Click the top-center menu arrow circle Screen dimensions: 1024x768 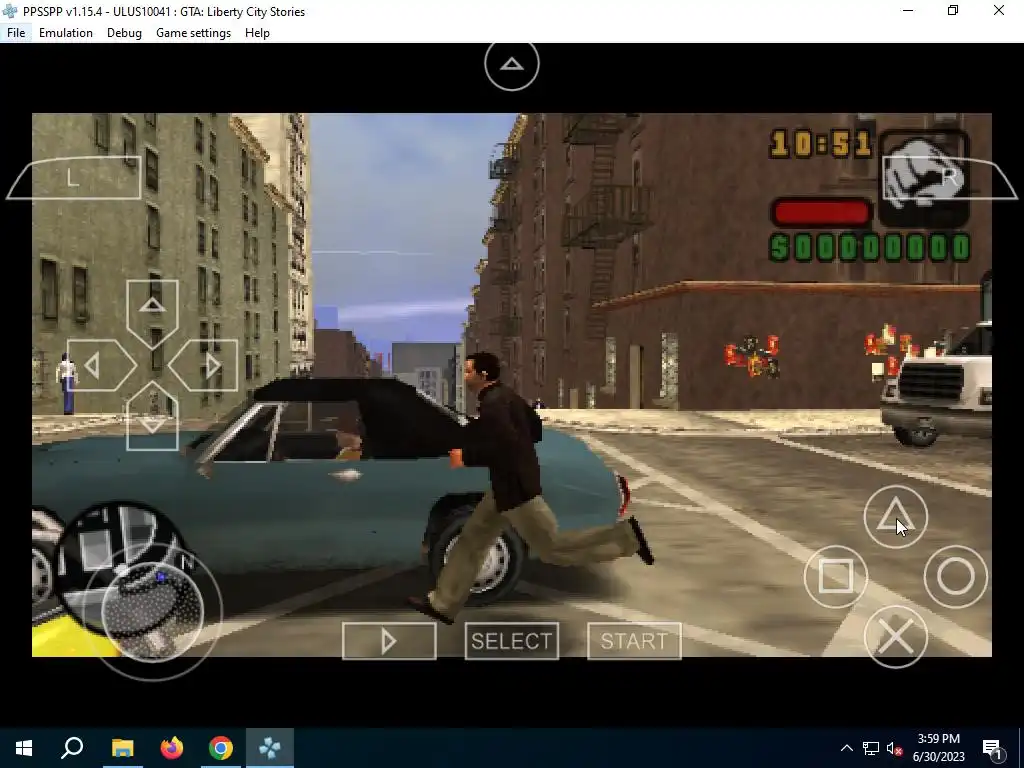coord(512,64)
